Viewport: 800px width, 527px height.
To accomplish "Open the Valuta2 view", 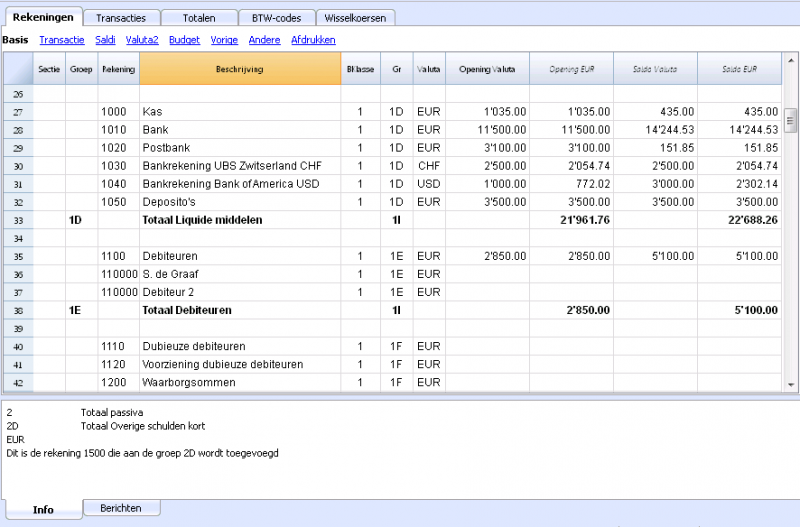I will pos(142,40).
